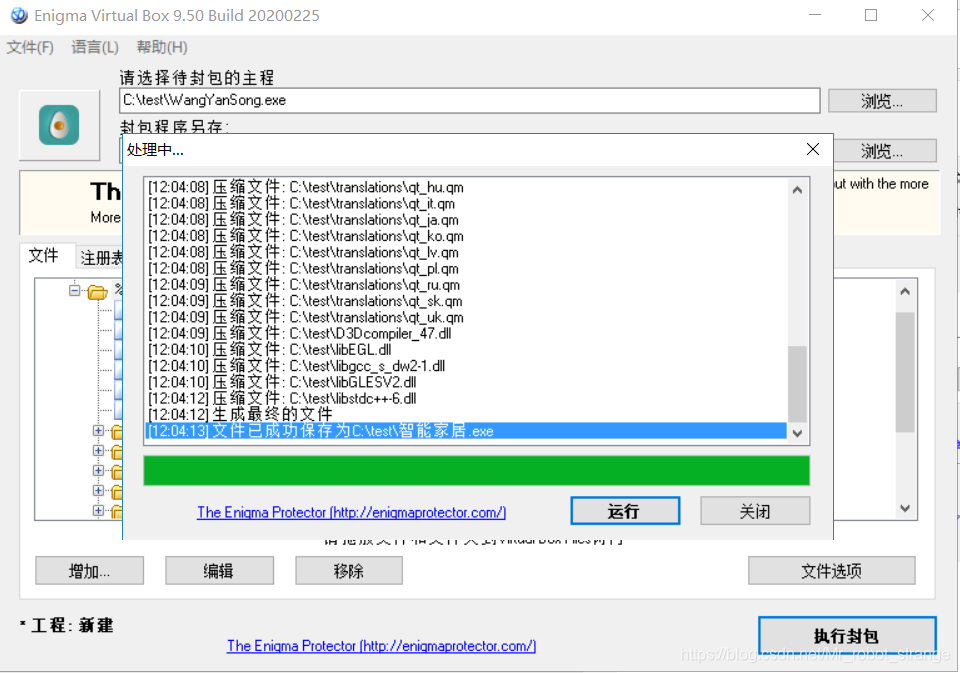The height and width of the screenshot is (673, 960).
Task: Select log line for libgcc_s_dw2-1.dll
Action: click(x=466, y=366)
